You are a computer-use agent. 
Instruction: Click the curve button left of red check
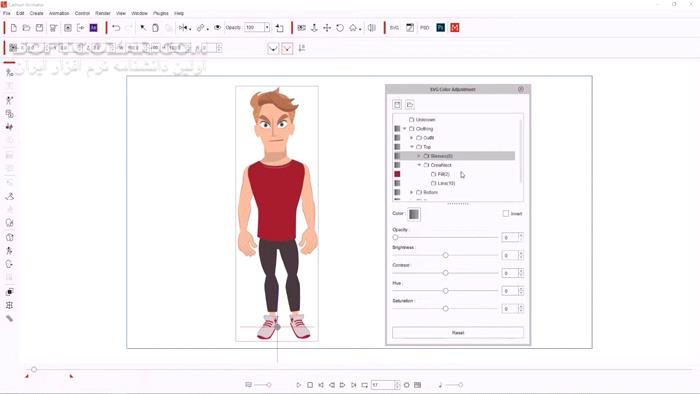[273, 48]
